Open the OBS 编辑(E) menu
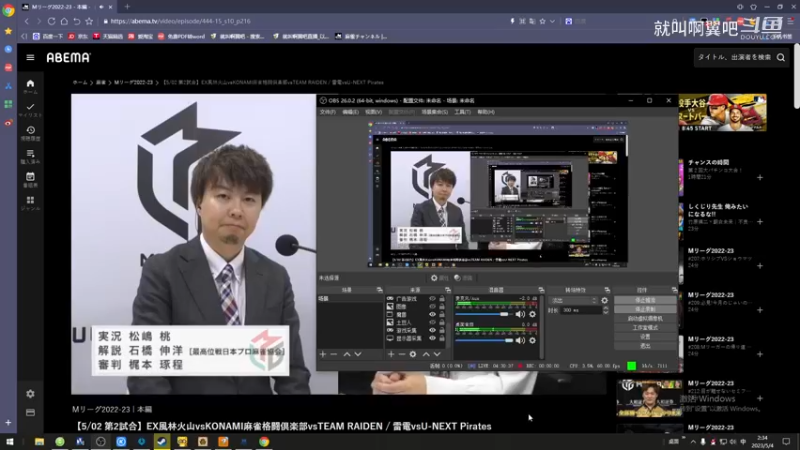This screenshot has height=450, width=800. [350, 112]
